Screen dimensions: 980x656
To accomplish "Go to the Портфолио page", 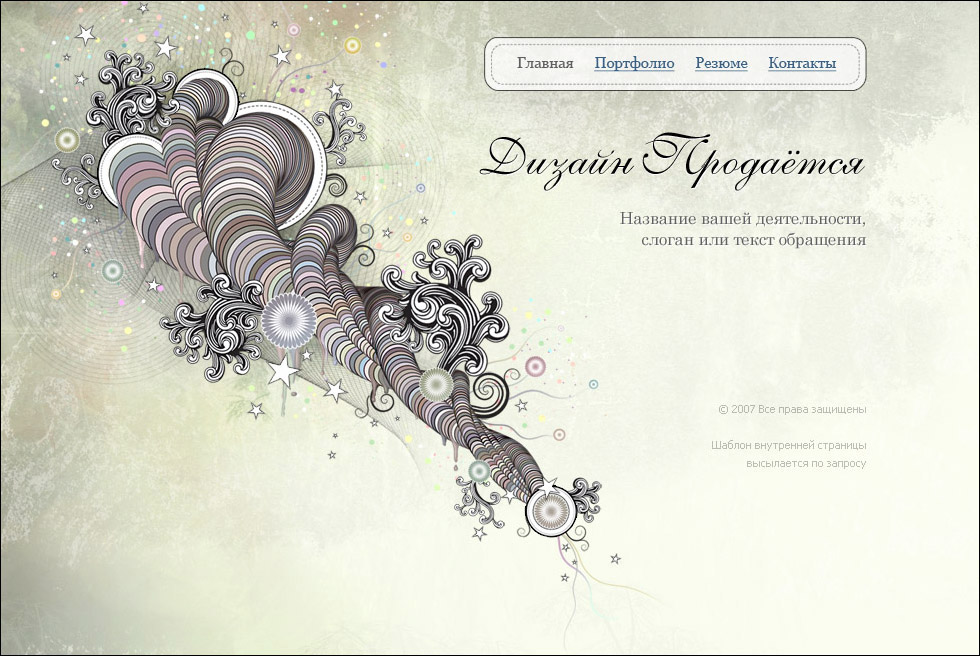I will coord(634,64).
